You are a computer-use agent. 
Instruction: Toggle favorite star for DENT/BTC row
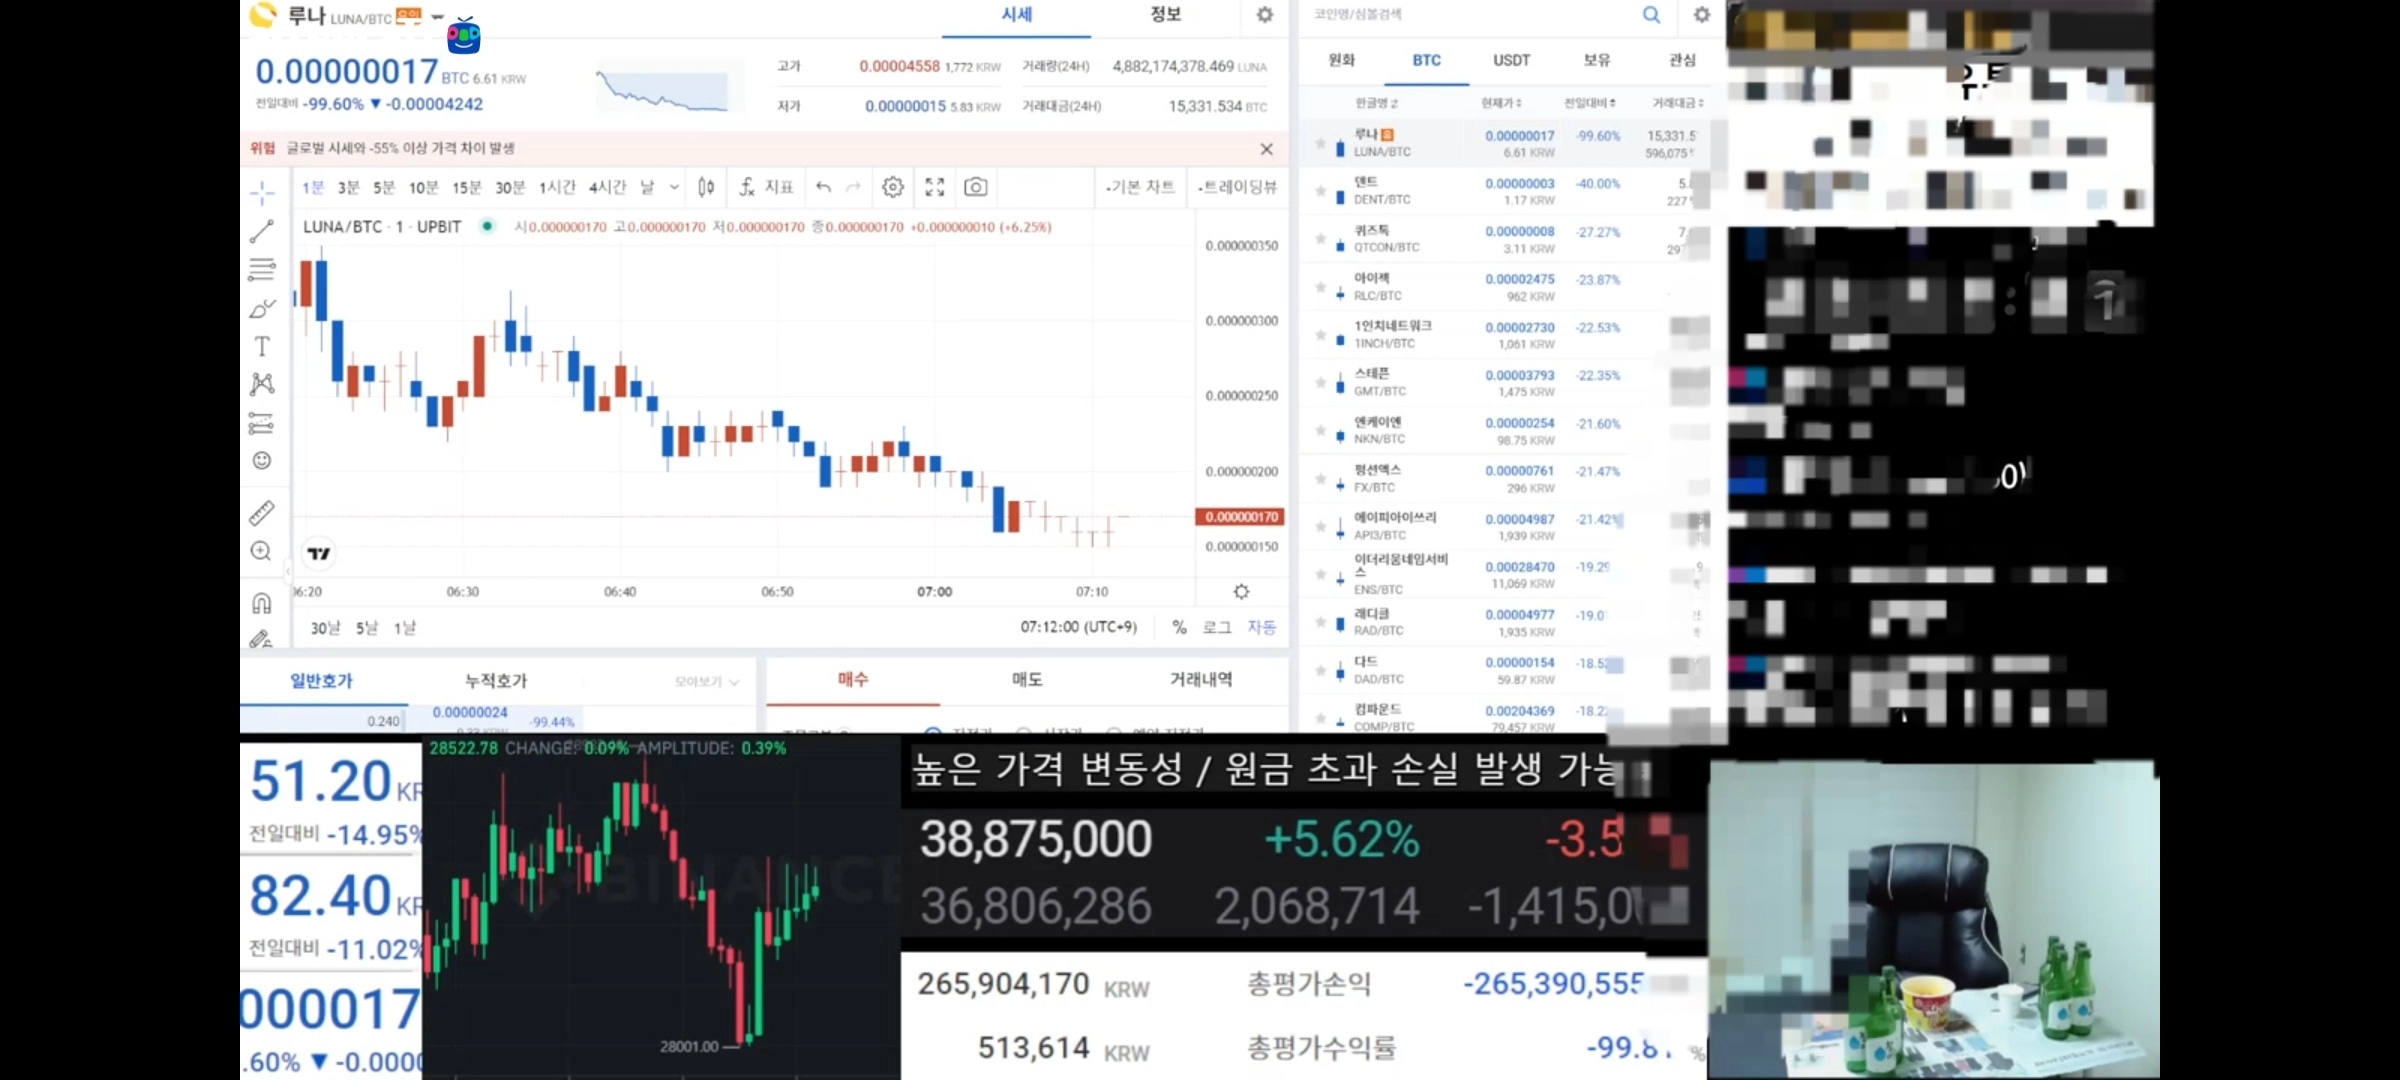tap(1320, 191)
